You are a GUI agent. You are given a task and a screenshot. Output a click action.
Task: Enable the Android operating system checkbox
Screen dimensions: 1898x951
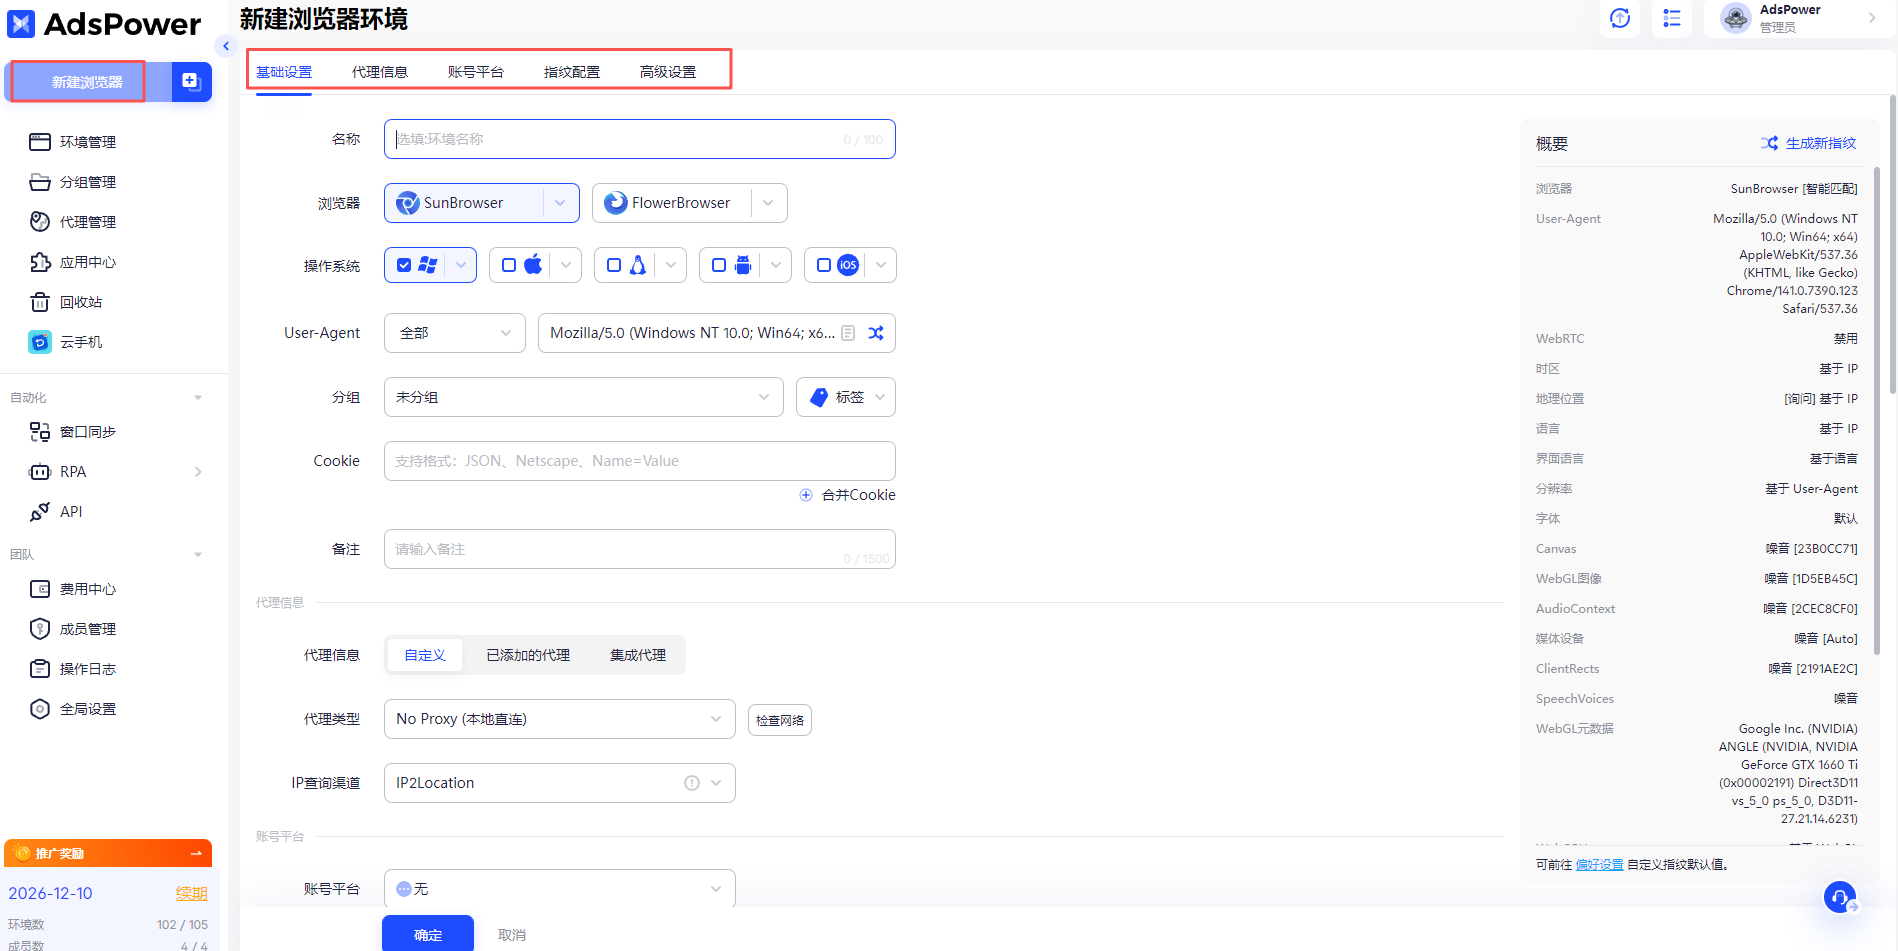coord(719,265)
